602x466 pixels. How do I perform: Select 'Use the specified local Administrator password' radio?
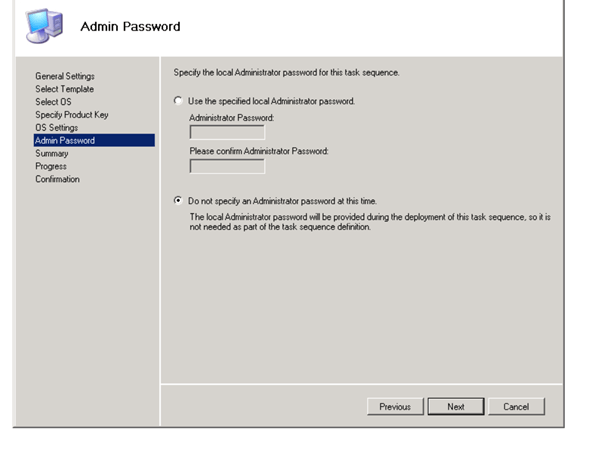coord(178,101)
